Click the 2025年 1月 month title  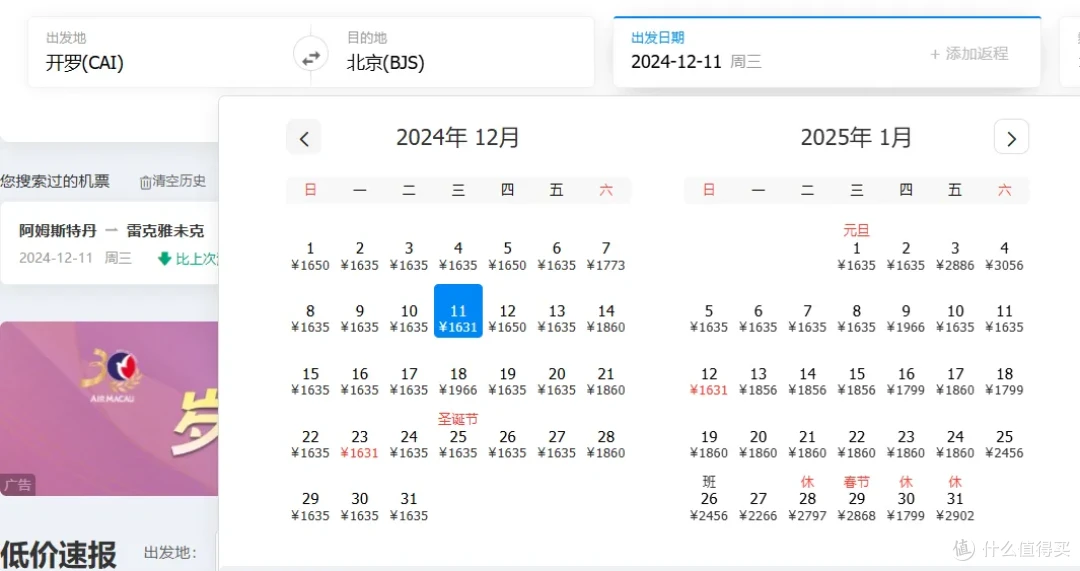(x=856, y=137)
